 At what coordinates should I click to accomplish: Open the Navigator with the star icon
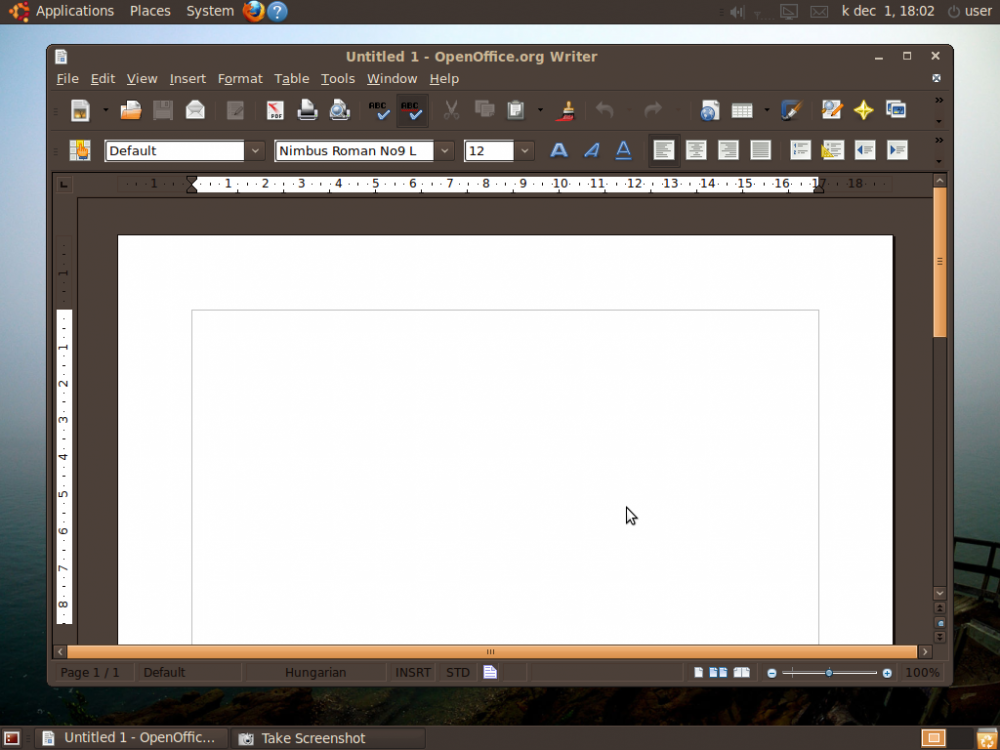click(x=863, y=110)
